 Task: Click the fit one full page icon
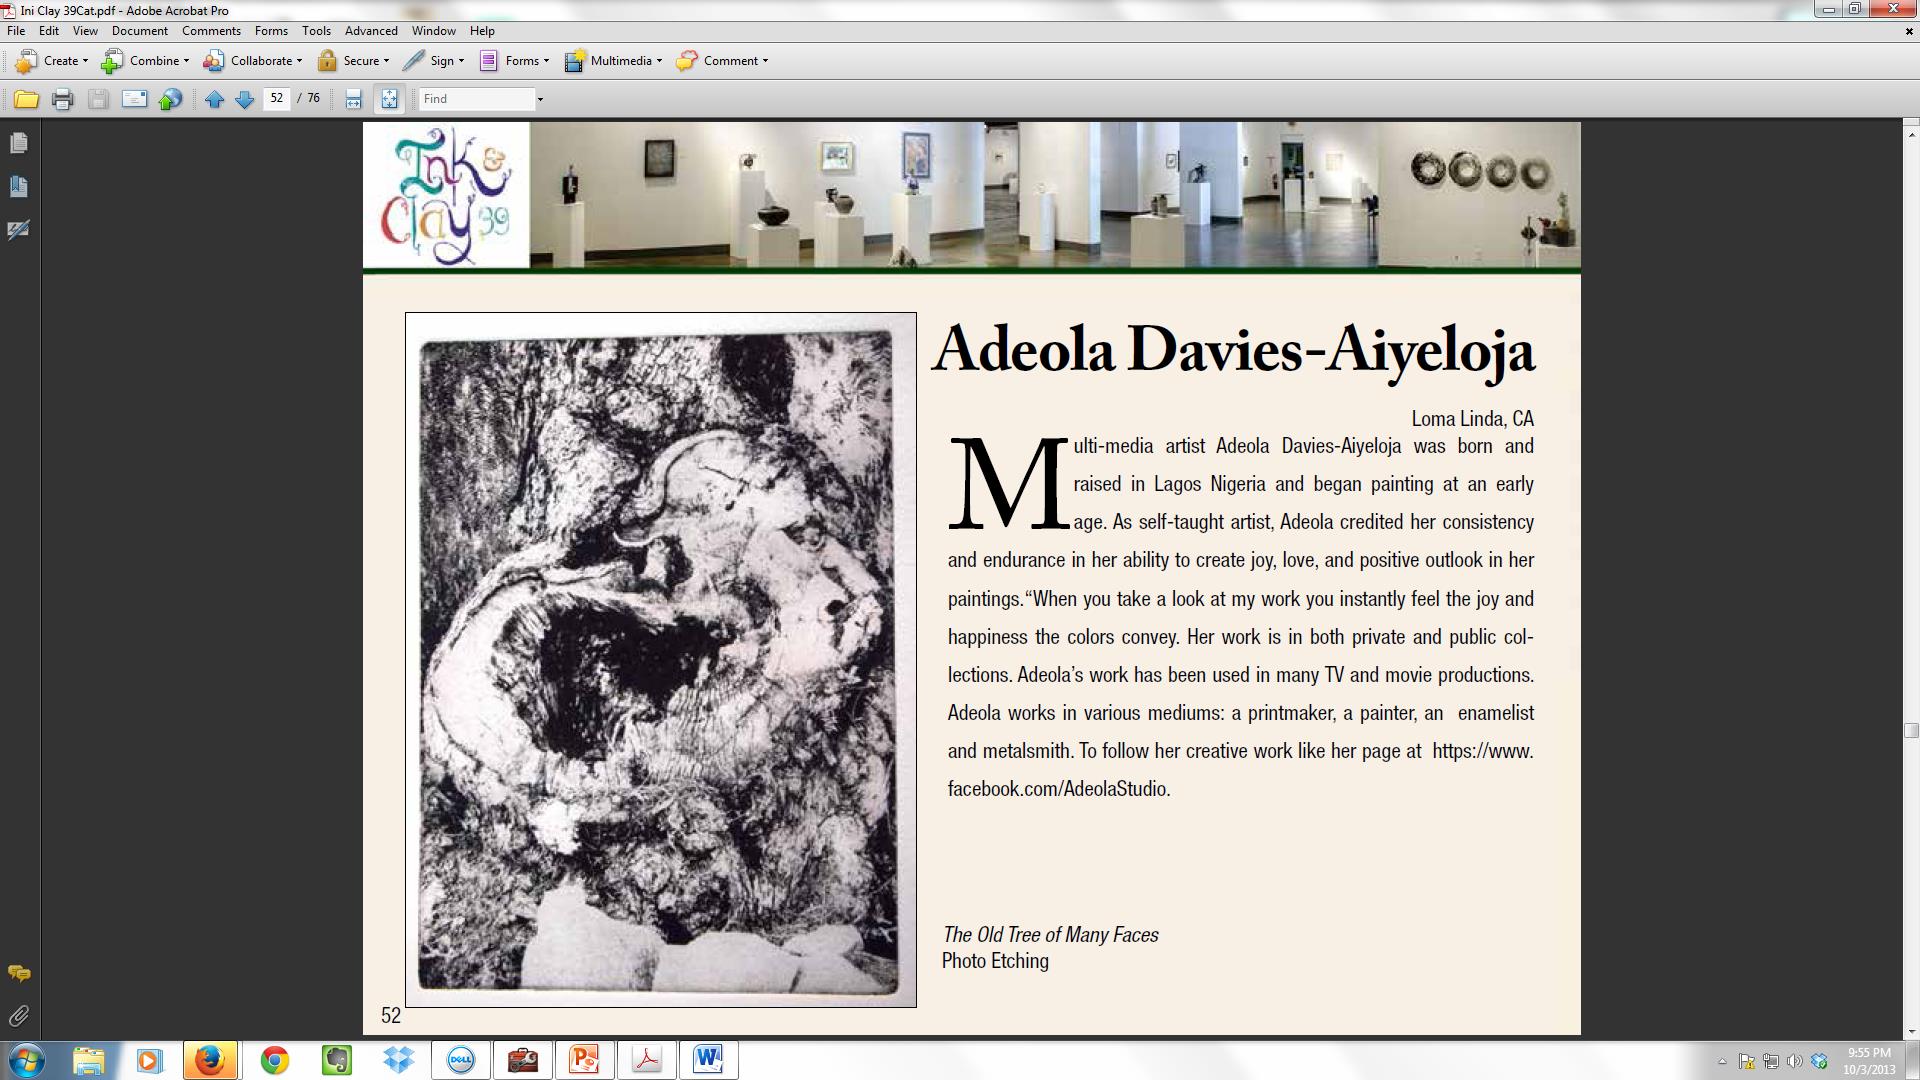389,99
